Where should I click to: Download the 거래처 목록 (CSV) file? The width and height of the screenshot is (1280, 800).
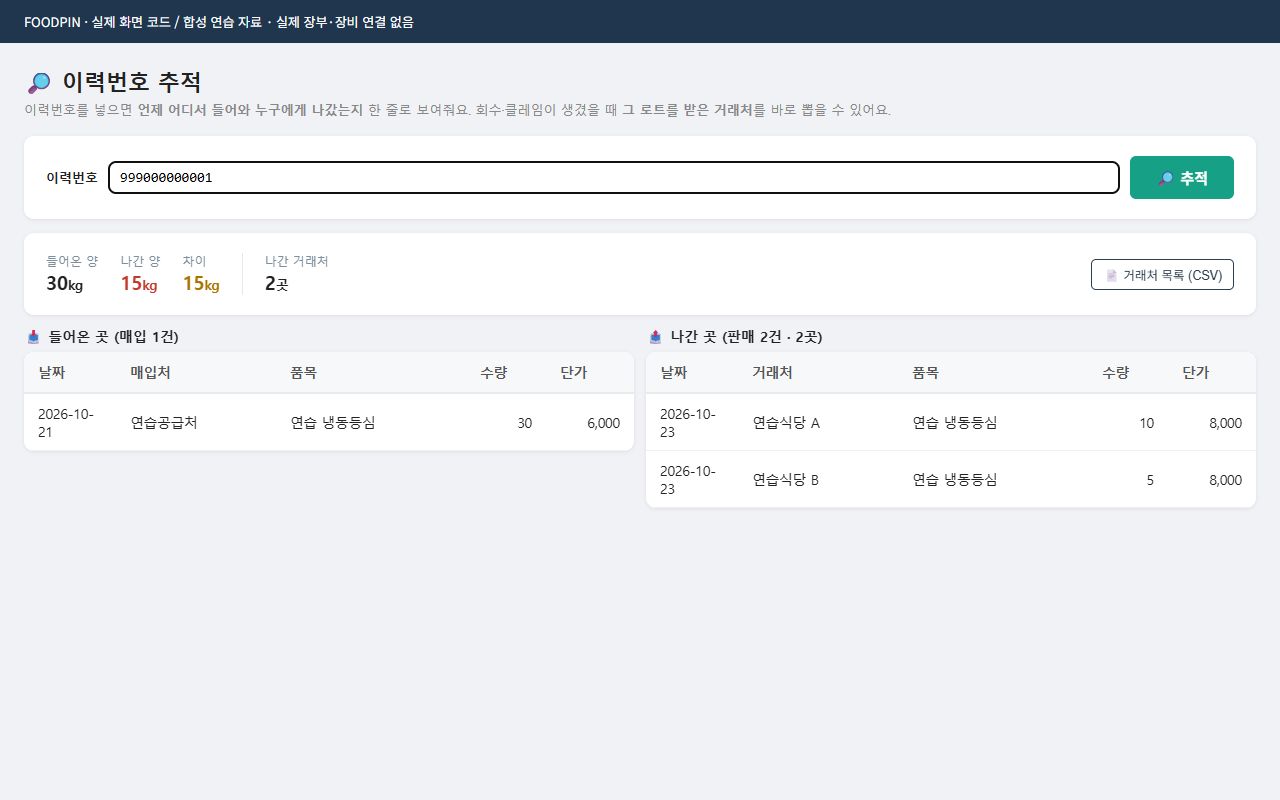point(1162,275)
